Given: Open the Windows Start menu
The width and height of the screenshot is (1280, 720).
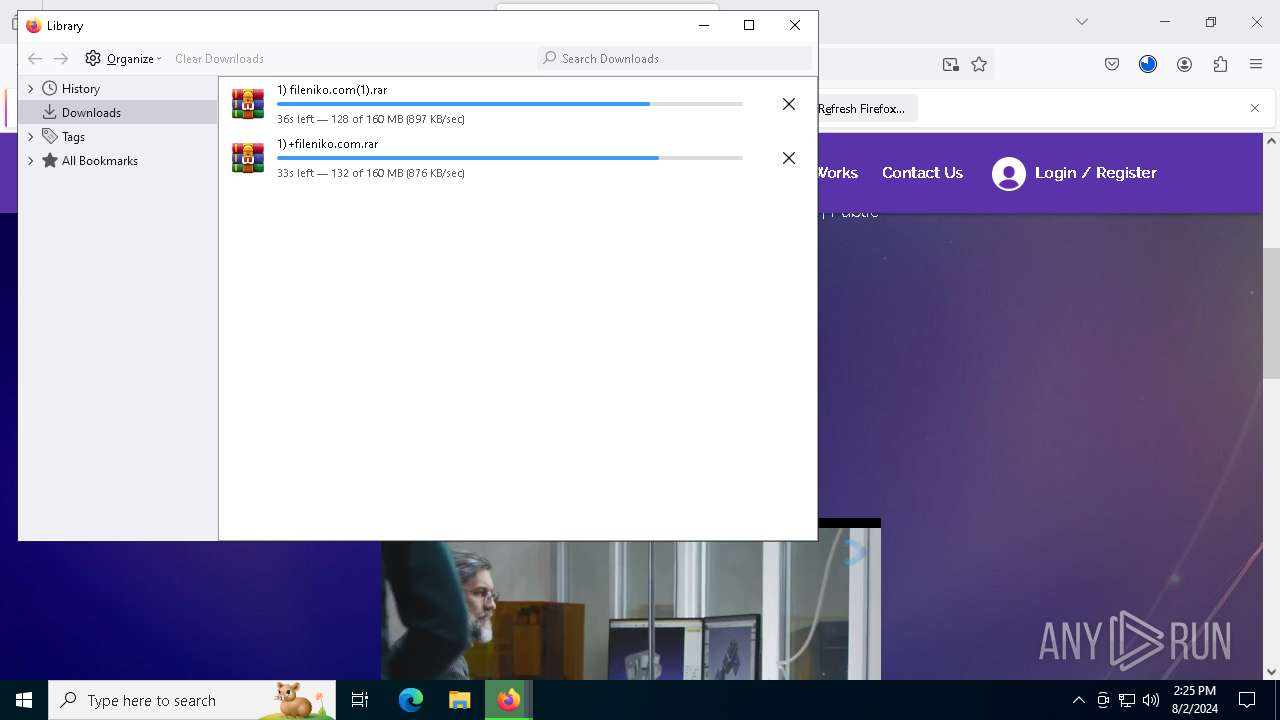Looking at the screenshot, I should click(24, 700).
